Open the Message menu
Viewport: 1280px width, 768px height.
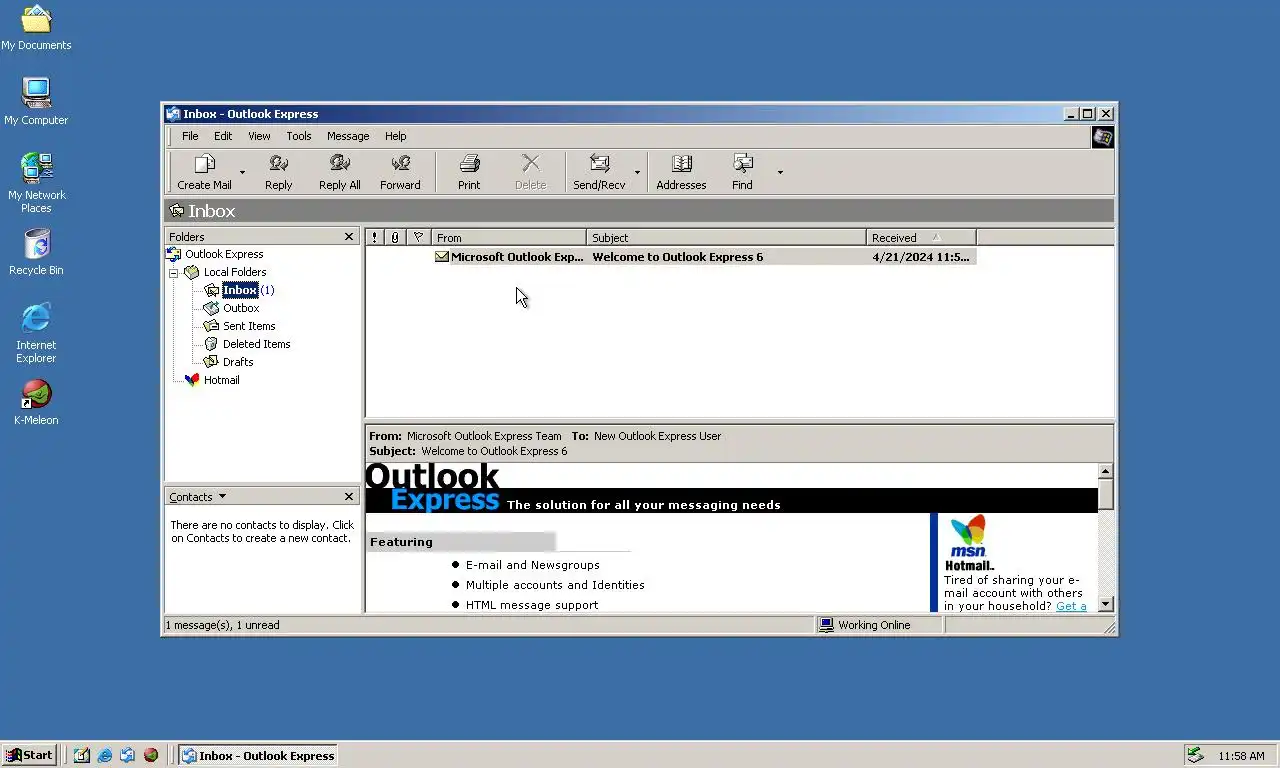tap(348, 136)
